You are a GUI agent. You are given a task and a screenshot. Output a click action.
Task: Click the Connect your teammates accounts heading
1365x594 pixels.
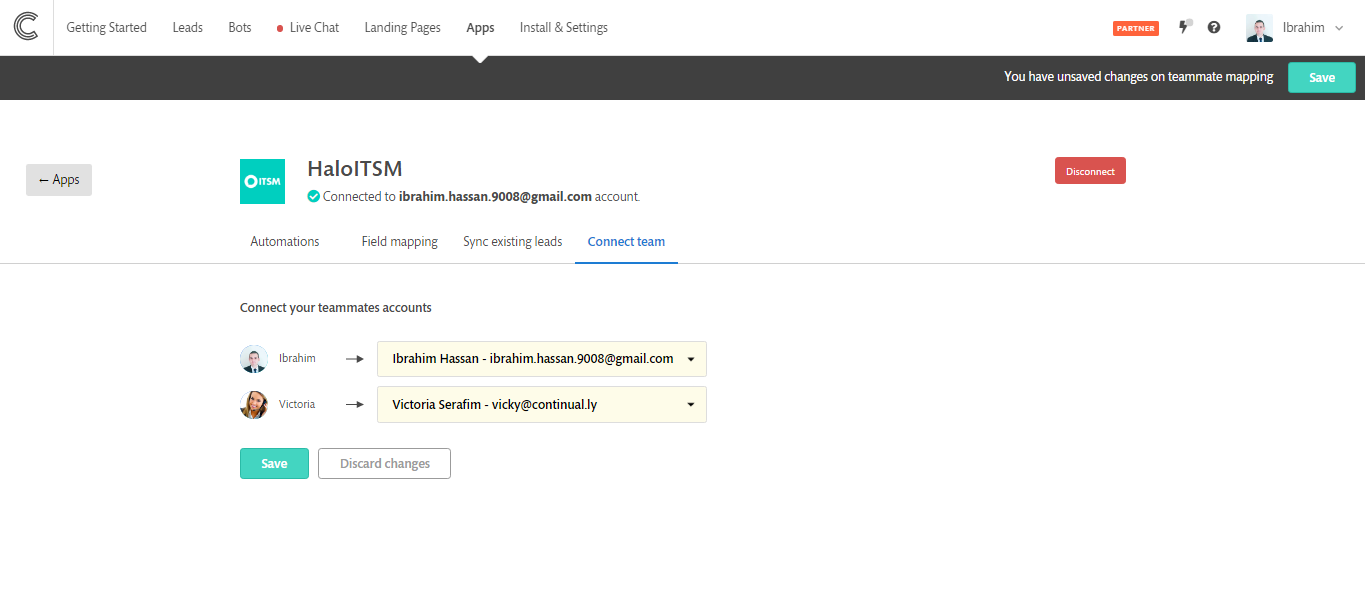point(336,308)
